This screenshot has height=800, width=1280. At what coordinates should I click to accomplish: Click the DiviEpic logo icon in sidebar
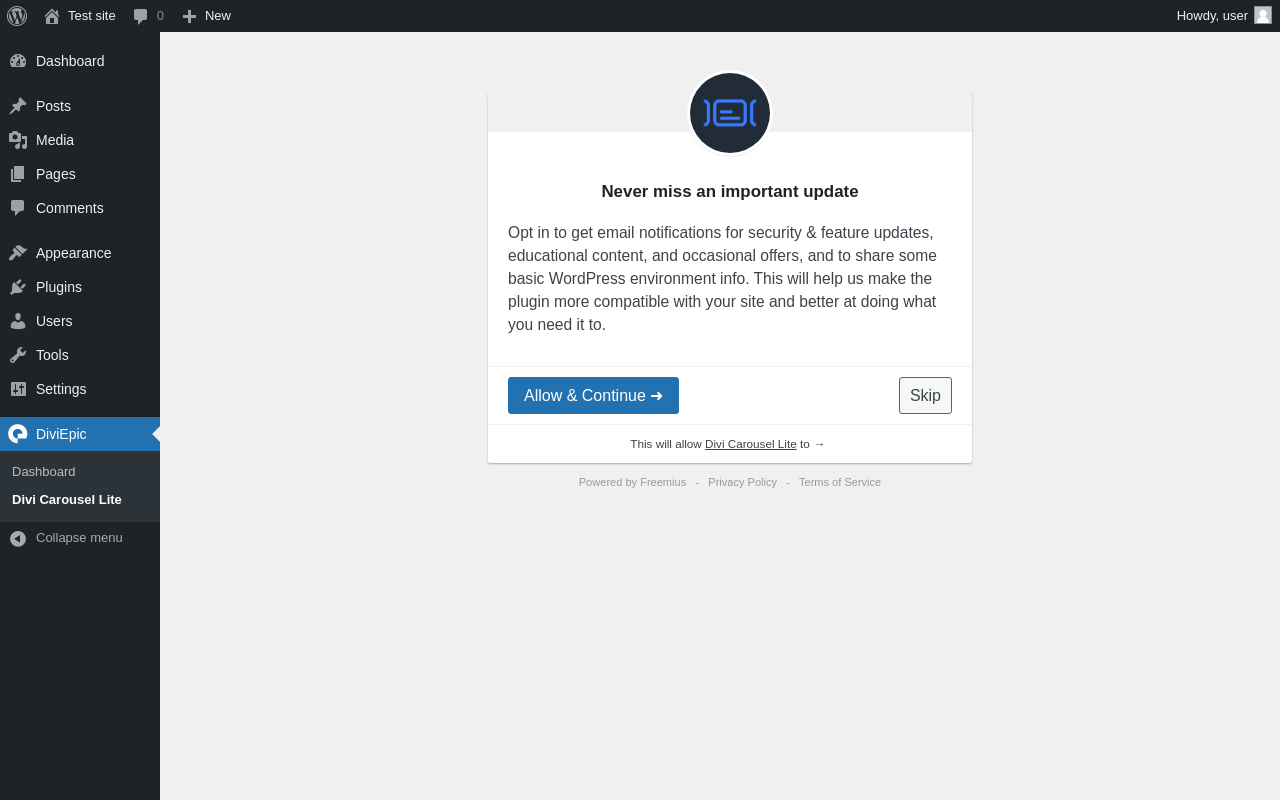[18, 434]
